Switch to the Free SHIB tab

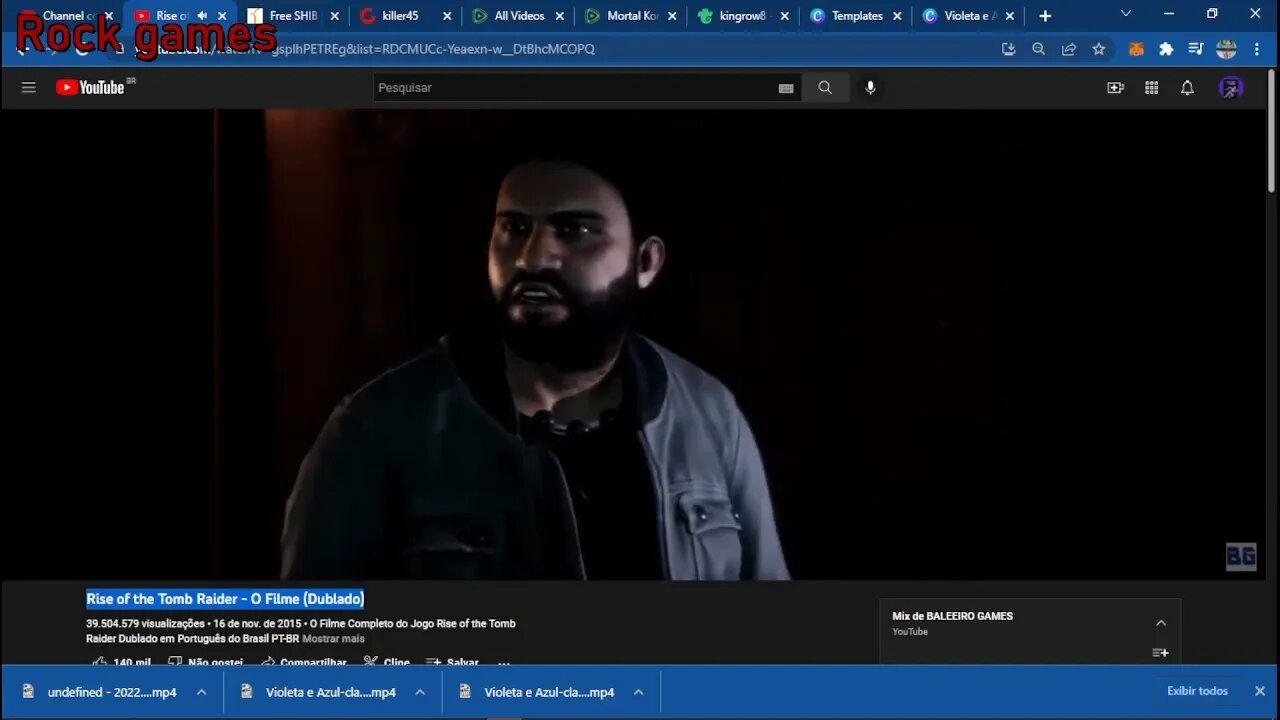point(292,16)
